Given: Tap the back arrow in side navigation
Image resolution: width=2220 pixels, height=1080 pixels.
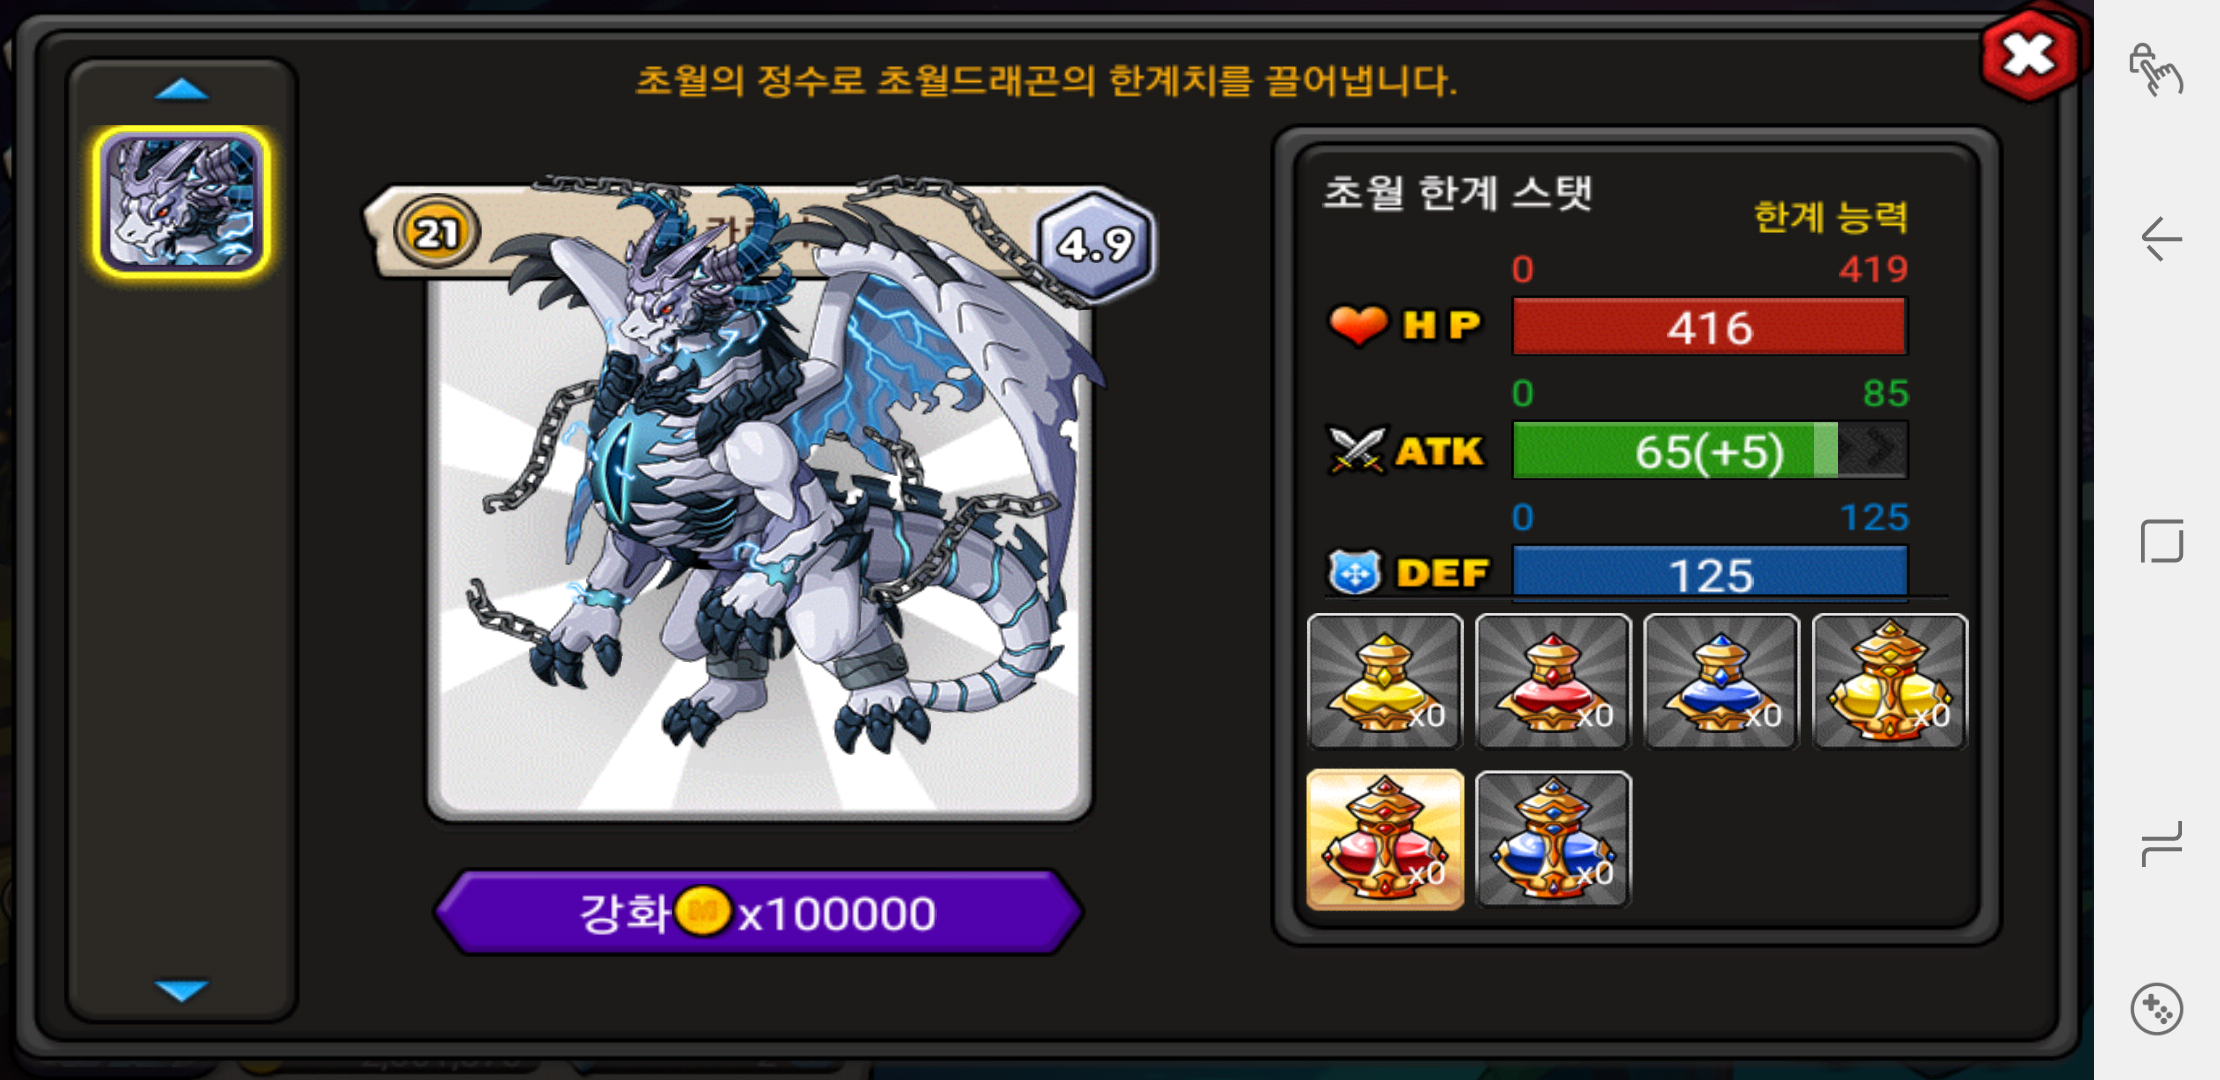Looking at the screenshot, I should pos(2160,240).
